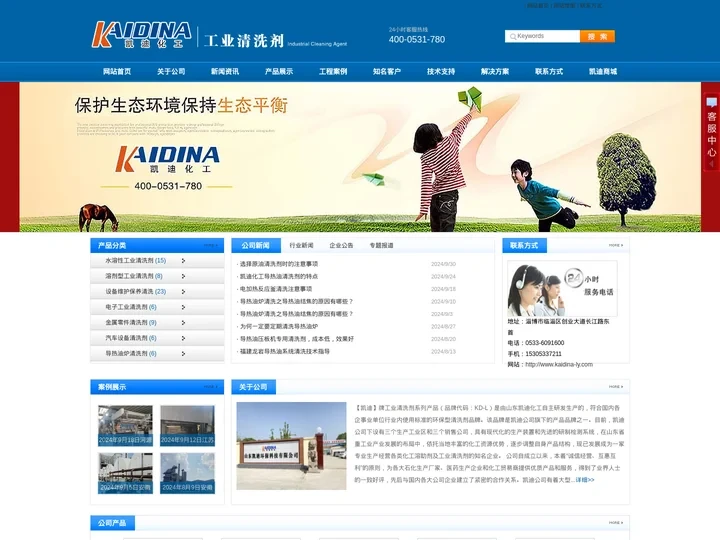Open the case thumbnail dated 2024年9月5日

(125, 473)
